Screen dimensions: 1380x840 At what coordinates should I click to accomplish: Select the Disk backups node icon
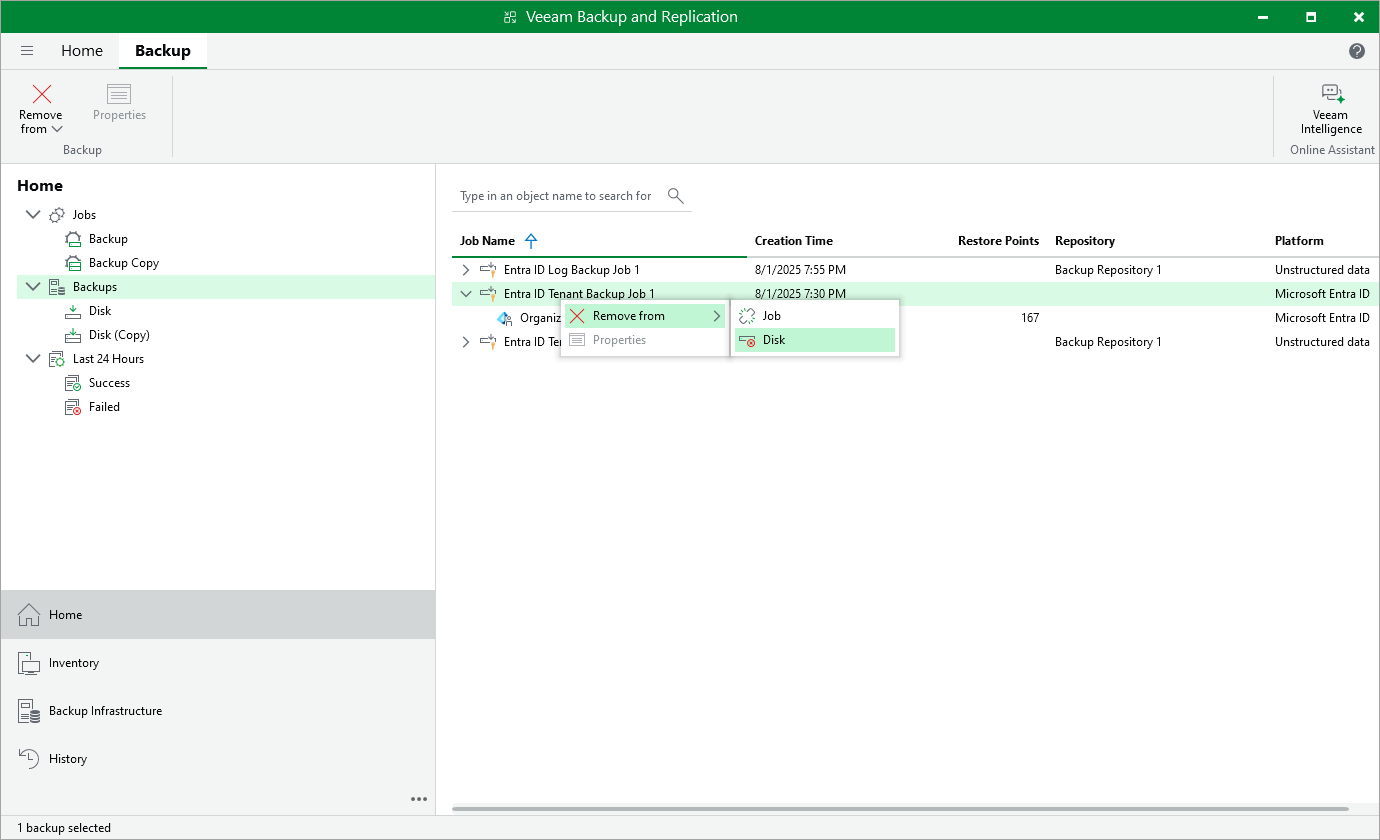(x=73, y=310)
